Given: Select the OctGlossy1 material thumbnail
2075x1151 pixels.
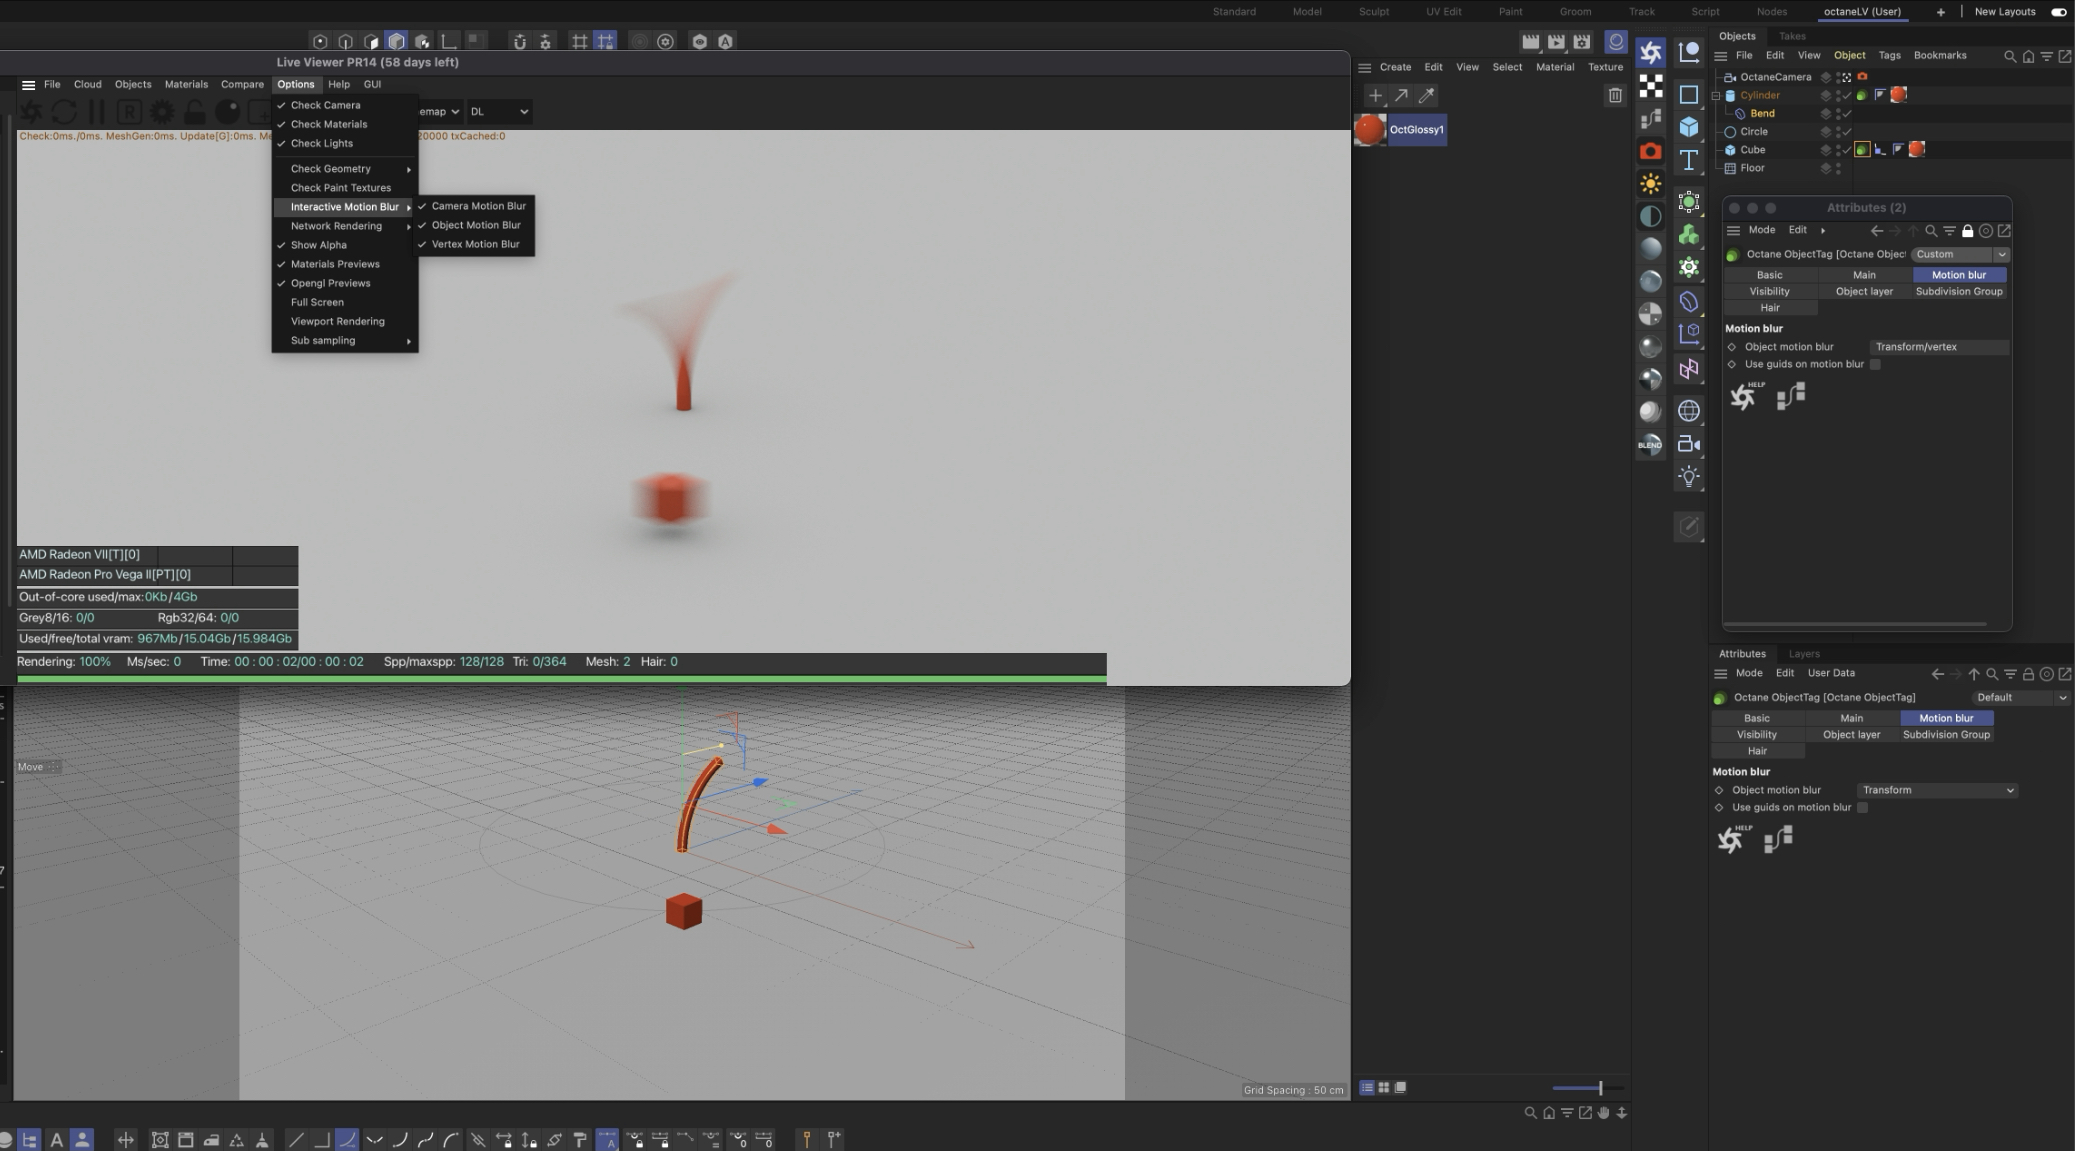Looking at the screenshot, I should [x=1370, y=130].
